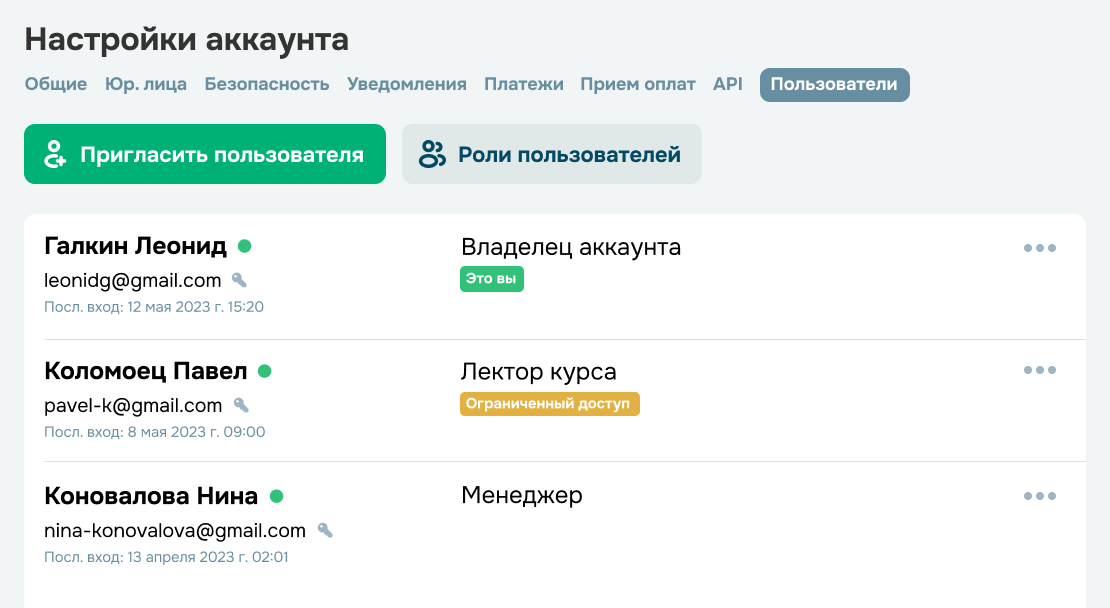
Task: Click the key icon next to nina-konovalova@gmail.com
Action: click(325, 531)
